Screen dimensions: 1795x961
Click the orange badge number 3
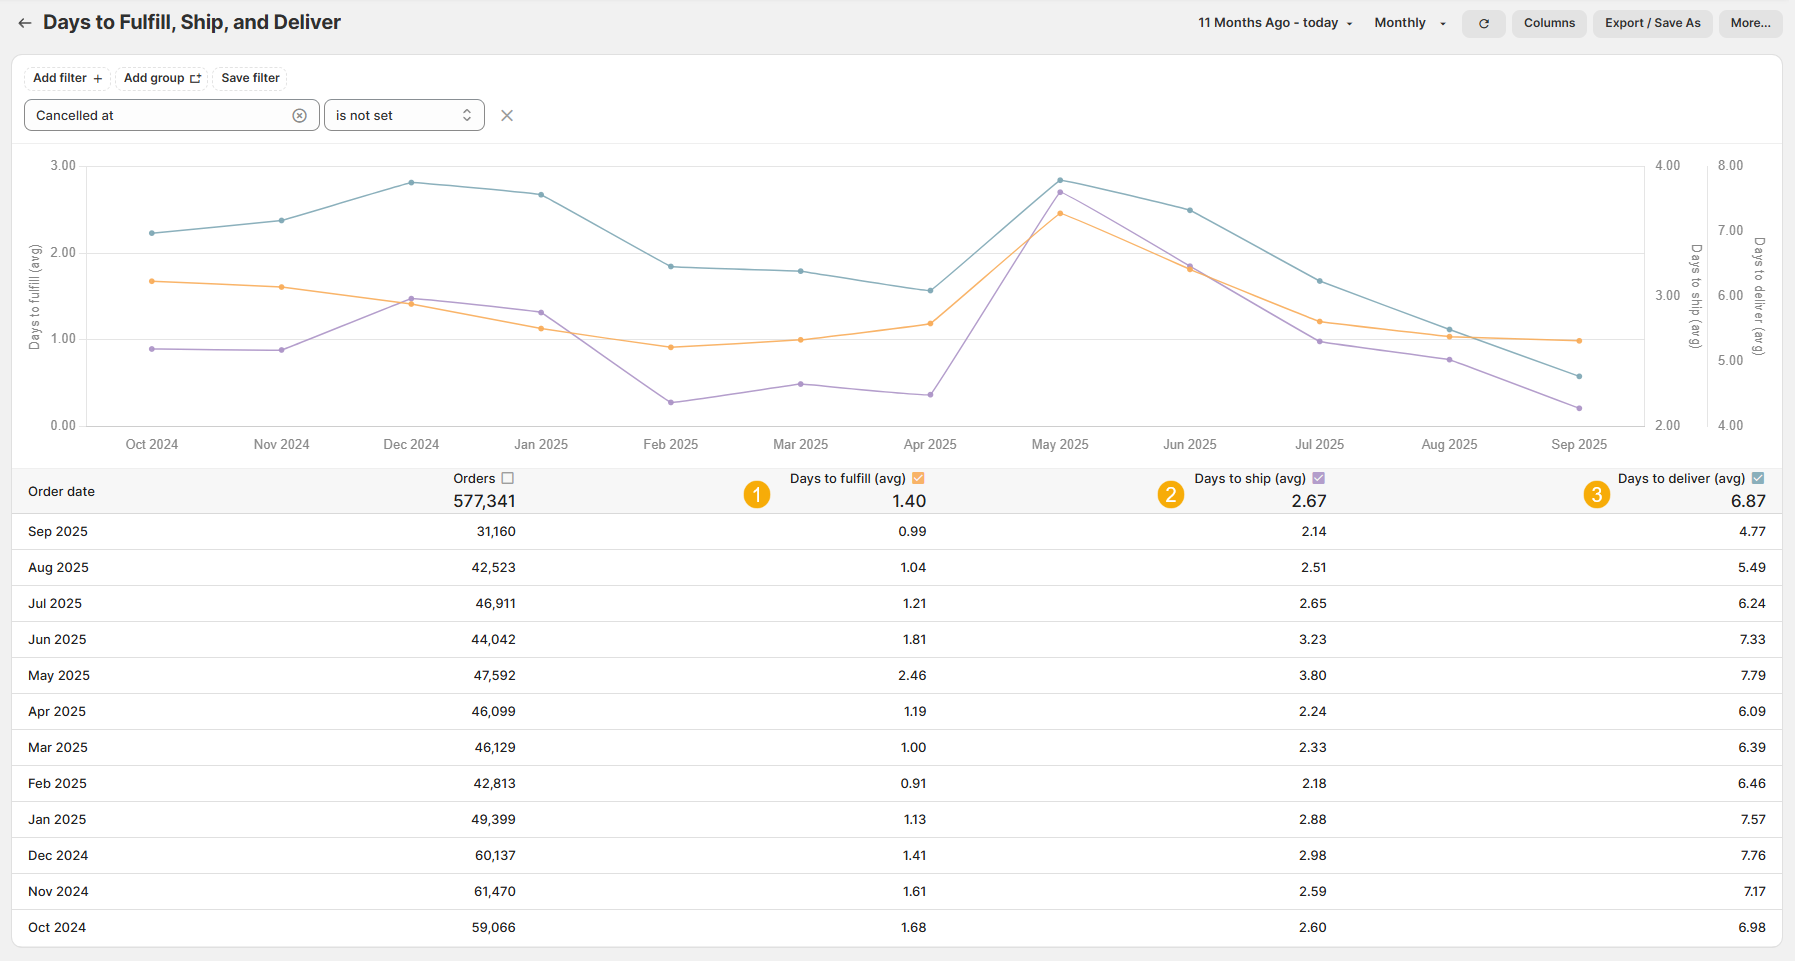tap(1597, 494)
